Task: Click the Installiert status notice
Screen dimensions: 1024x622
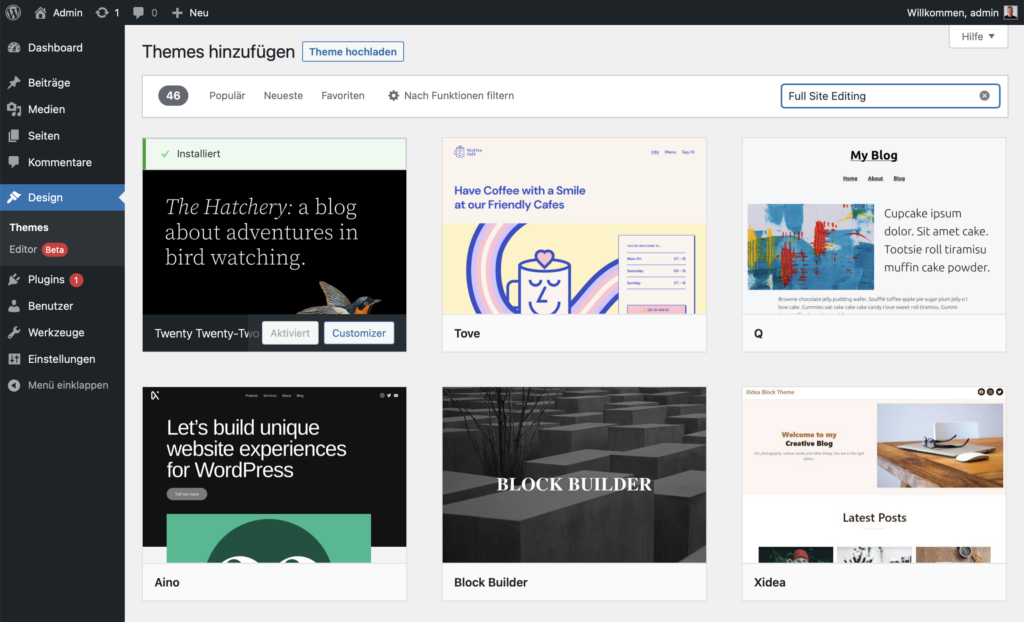Action: pos(274,154)
